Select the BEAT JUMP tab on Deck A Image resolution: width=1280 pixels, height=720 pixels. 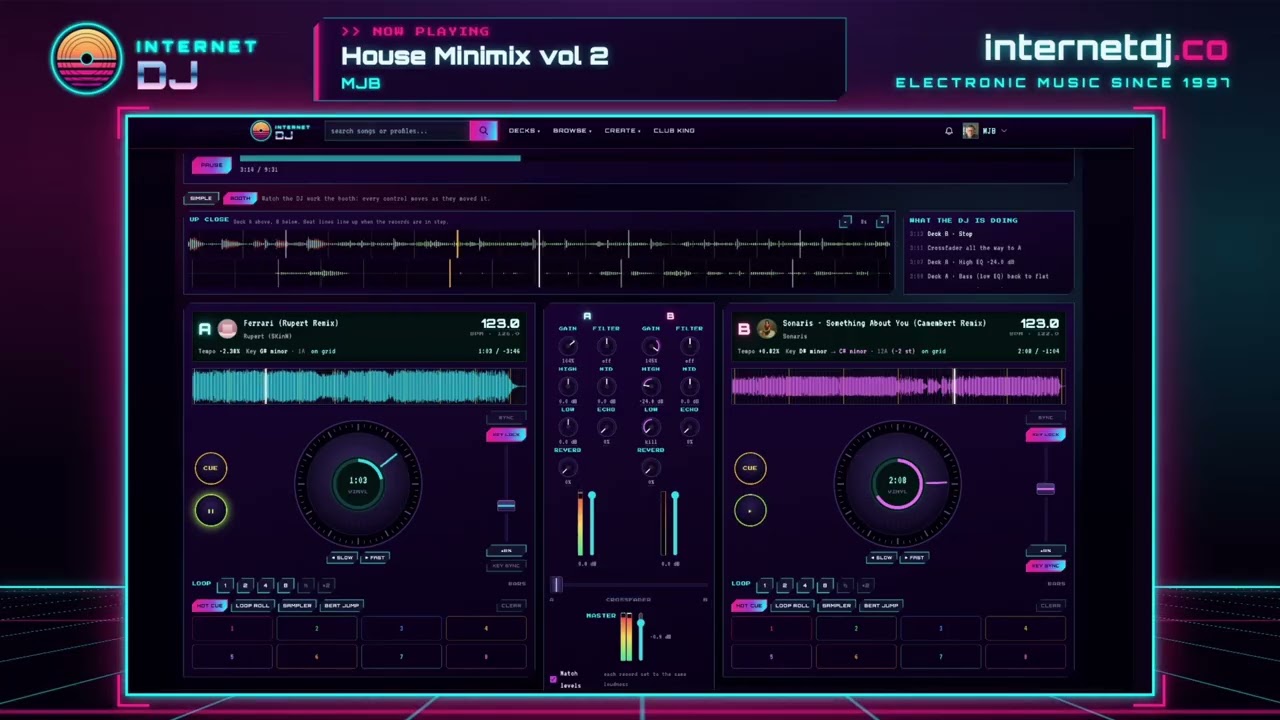342,605
